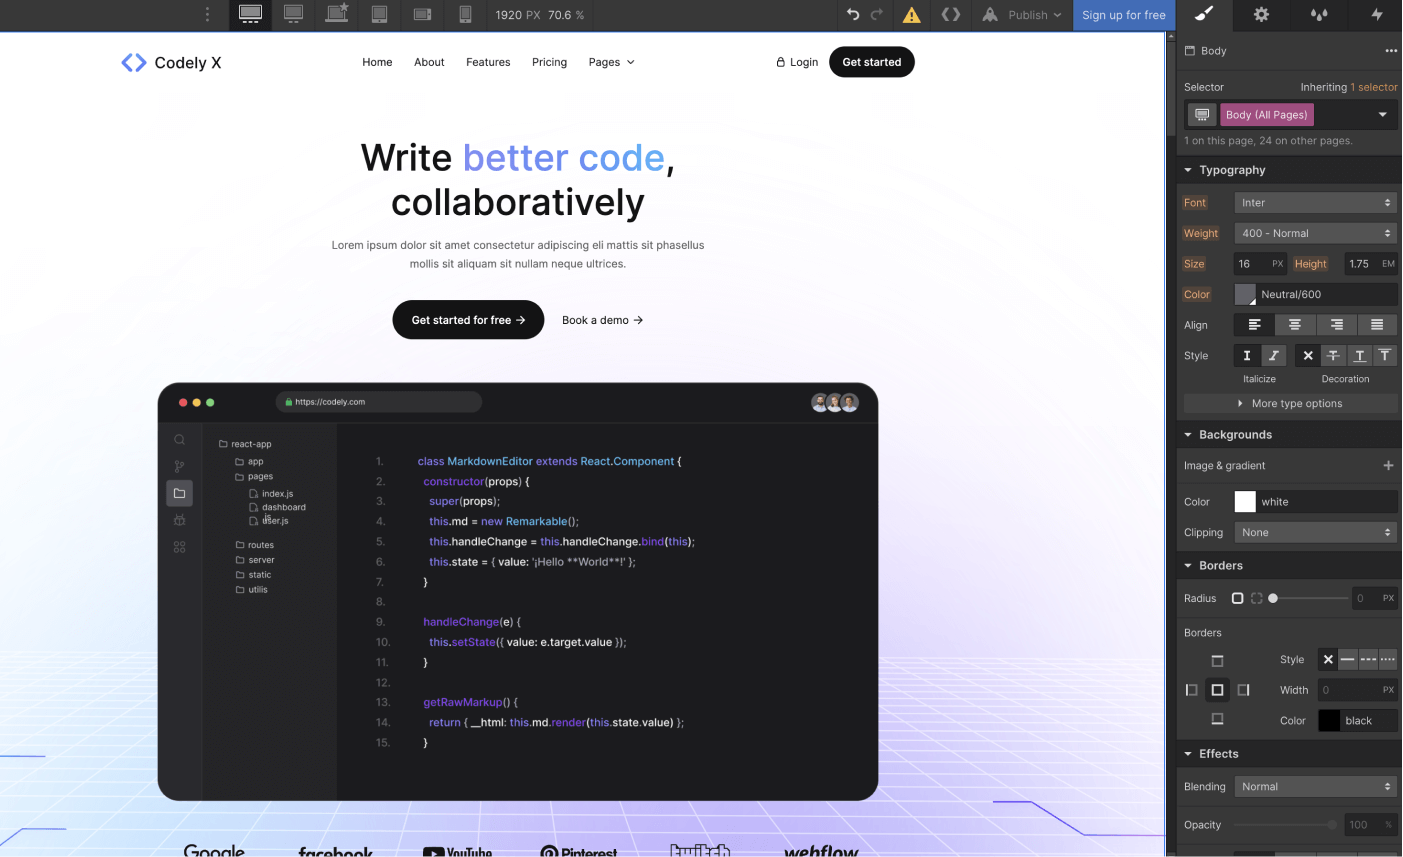Screen dimensions: 1403x857
Task: Open the Weight dropdown showing 400 - Normal
Action: point(1315,232)
